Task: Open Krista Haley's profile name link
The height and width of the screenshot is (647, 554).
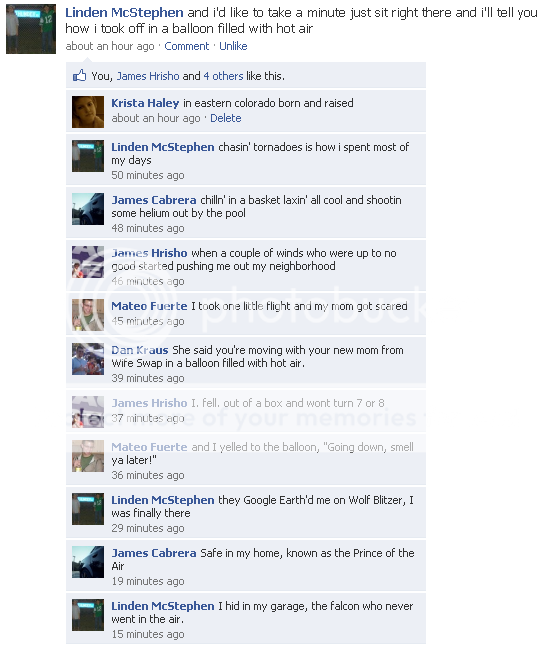Action: (x=145, y=103)
